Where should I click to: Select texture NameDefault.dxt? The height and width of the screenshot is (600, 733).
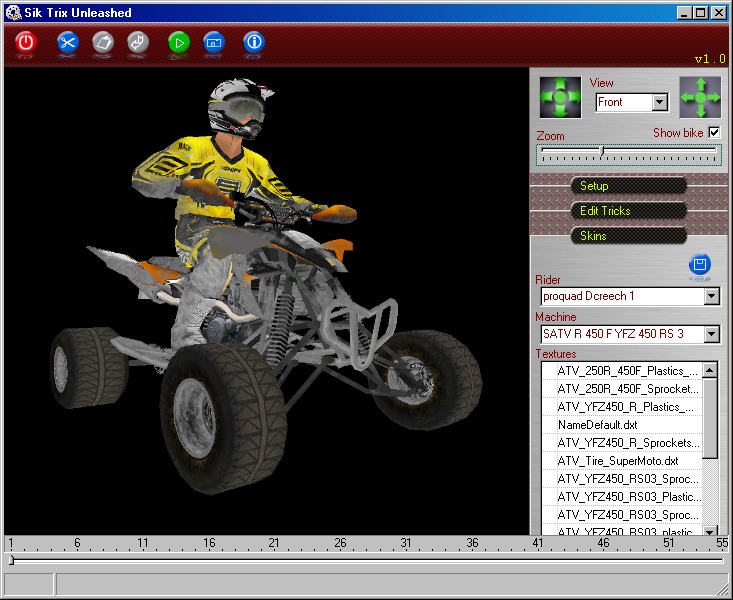[x=623, y=425]
